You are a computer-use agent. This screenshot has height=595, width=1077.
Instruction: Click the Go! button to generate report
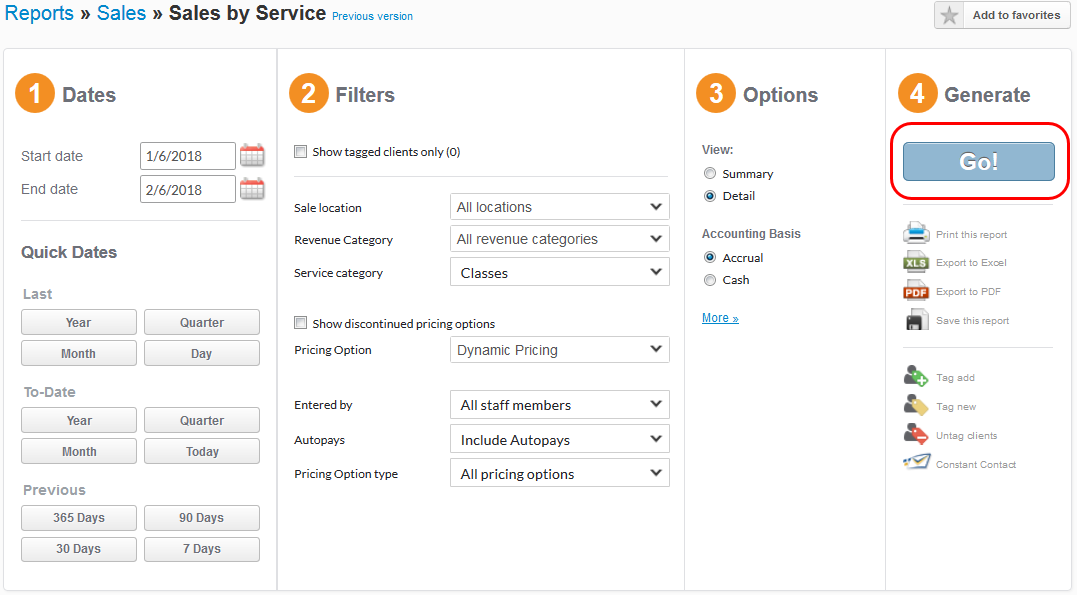977,161
